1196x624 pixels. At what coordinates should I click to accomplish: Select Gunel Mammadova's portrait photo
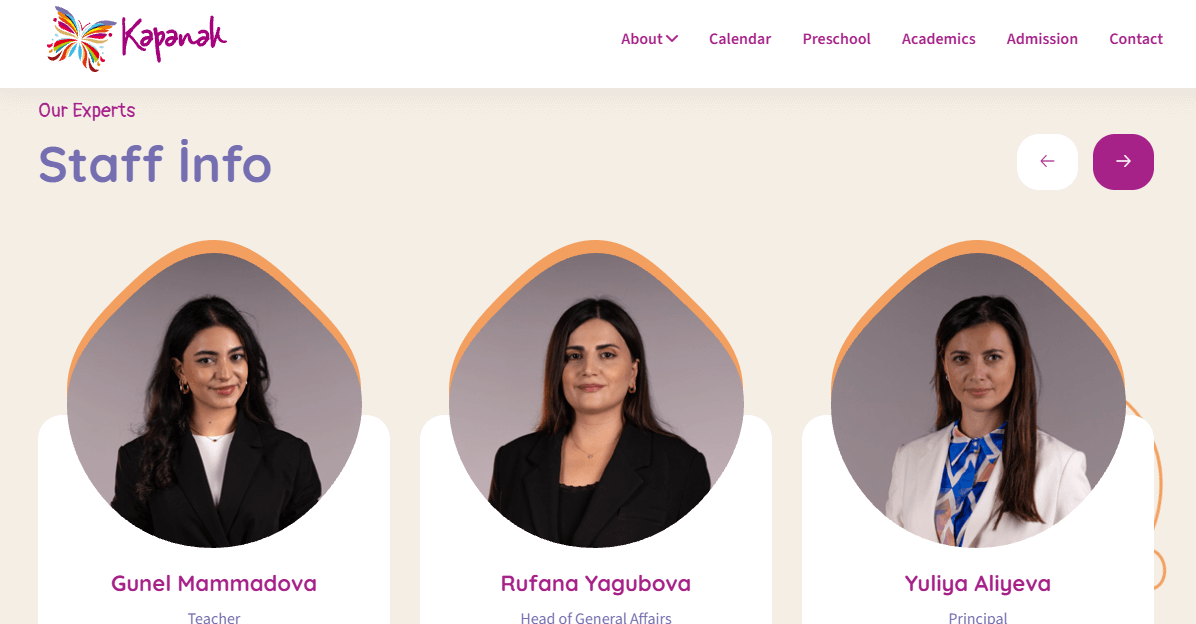click(214, 400)
